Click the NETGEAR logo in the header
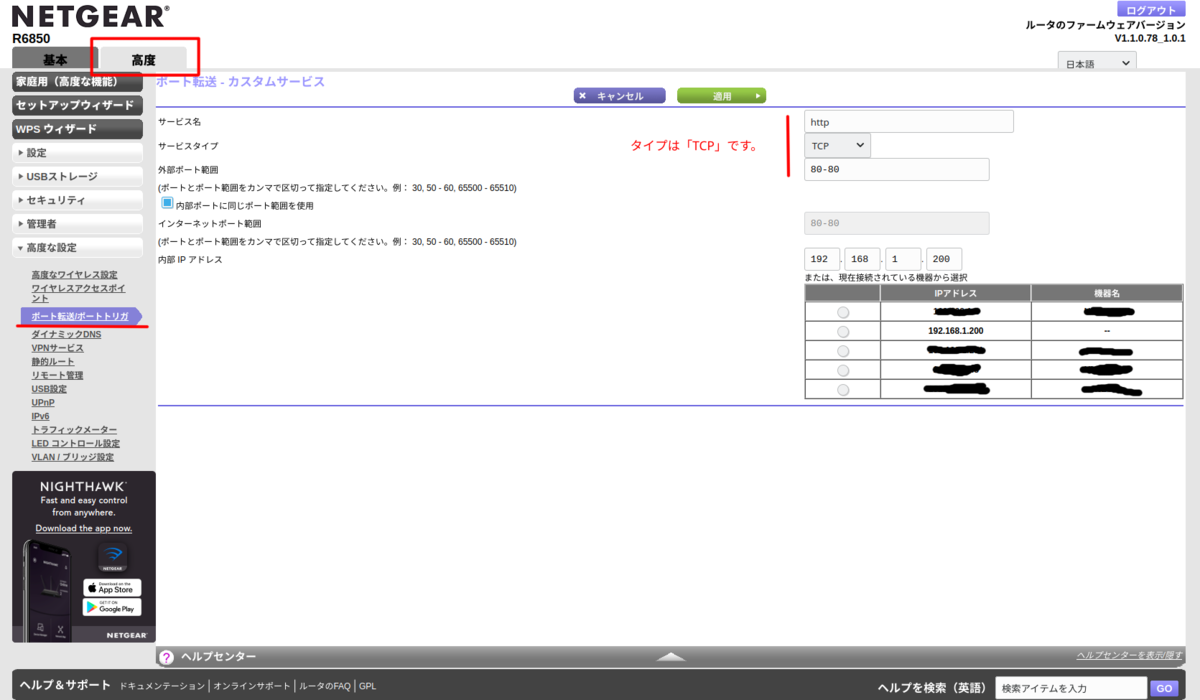This screenshot has width=1200, height=700. point(90,17)
